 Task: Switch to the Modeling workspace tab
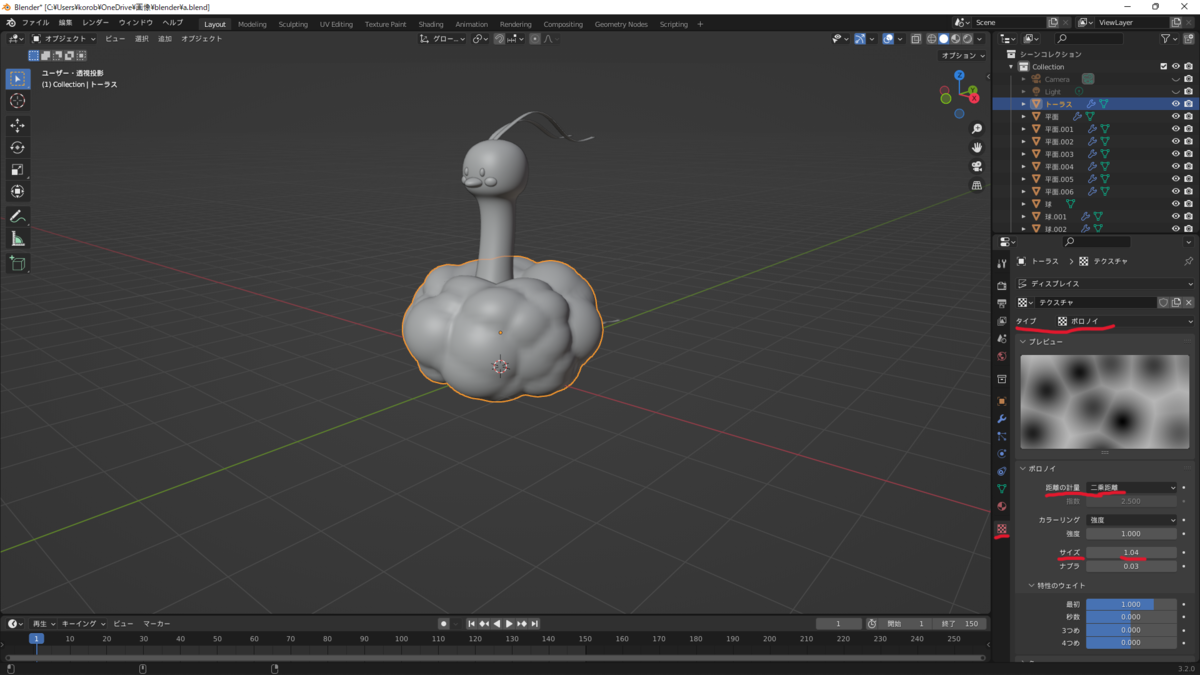tap(252, 24)
